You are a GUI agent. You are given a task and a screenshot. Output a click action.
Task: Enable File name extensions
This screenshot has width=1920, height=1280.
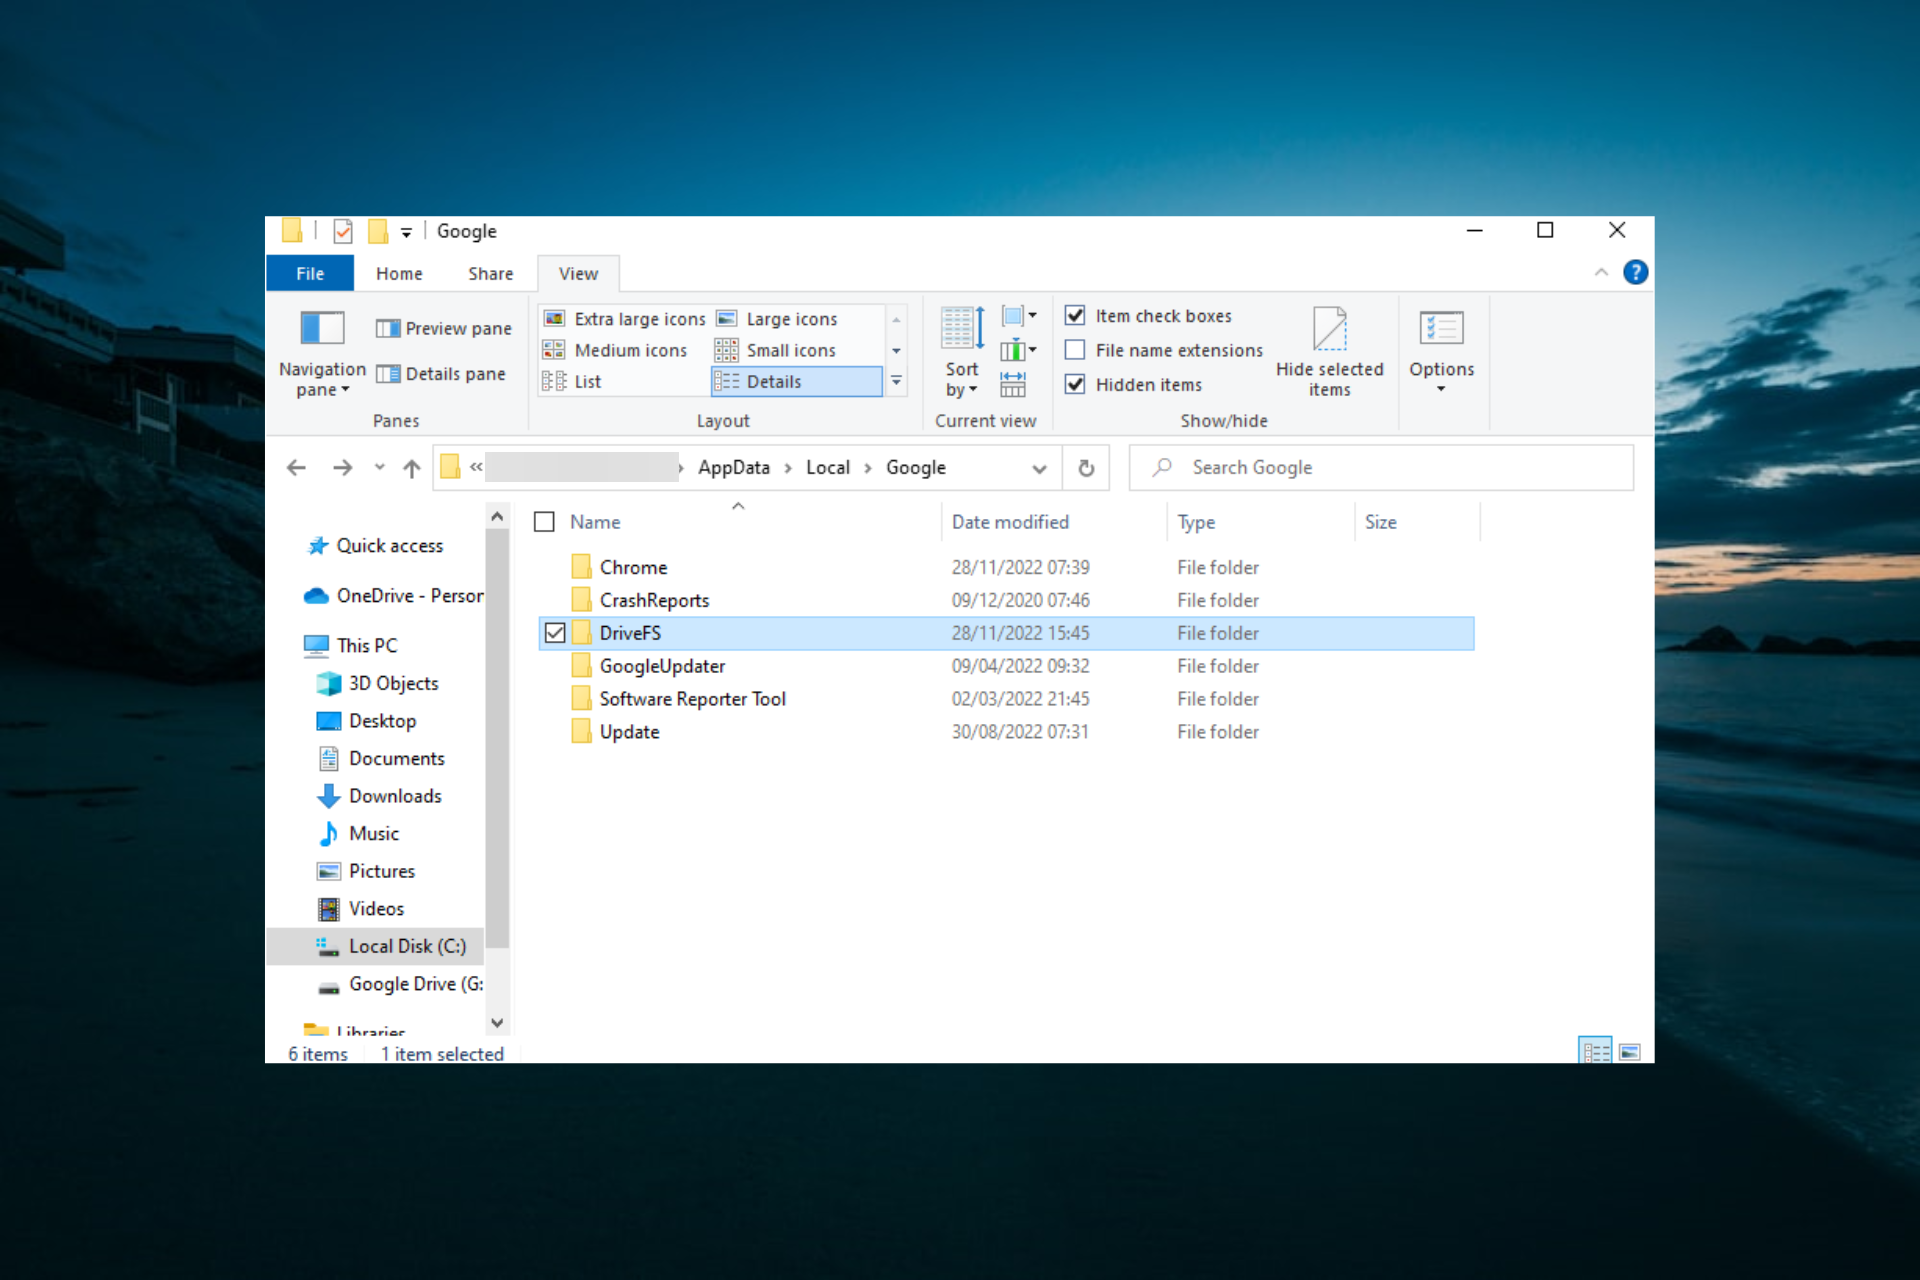1075,350
